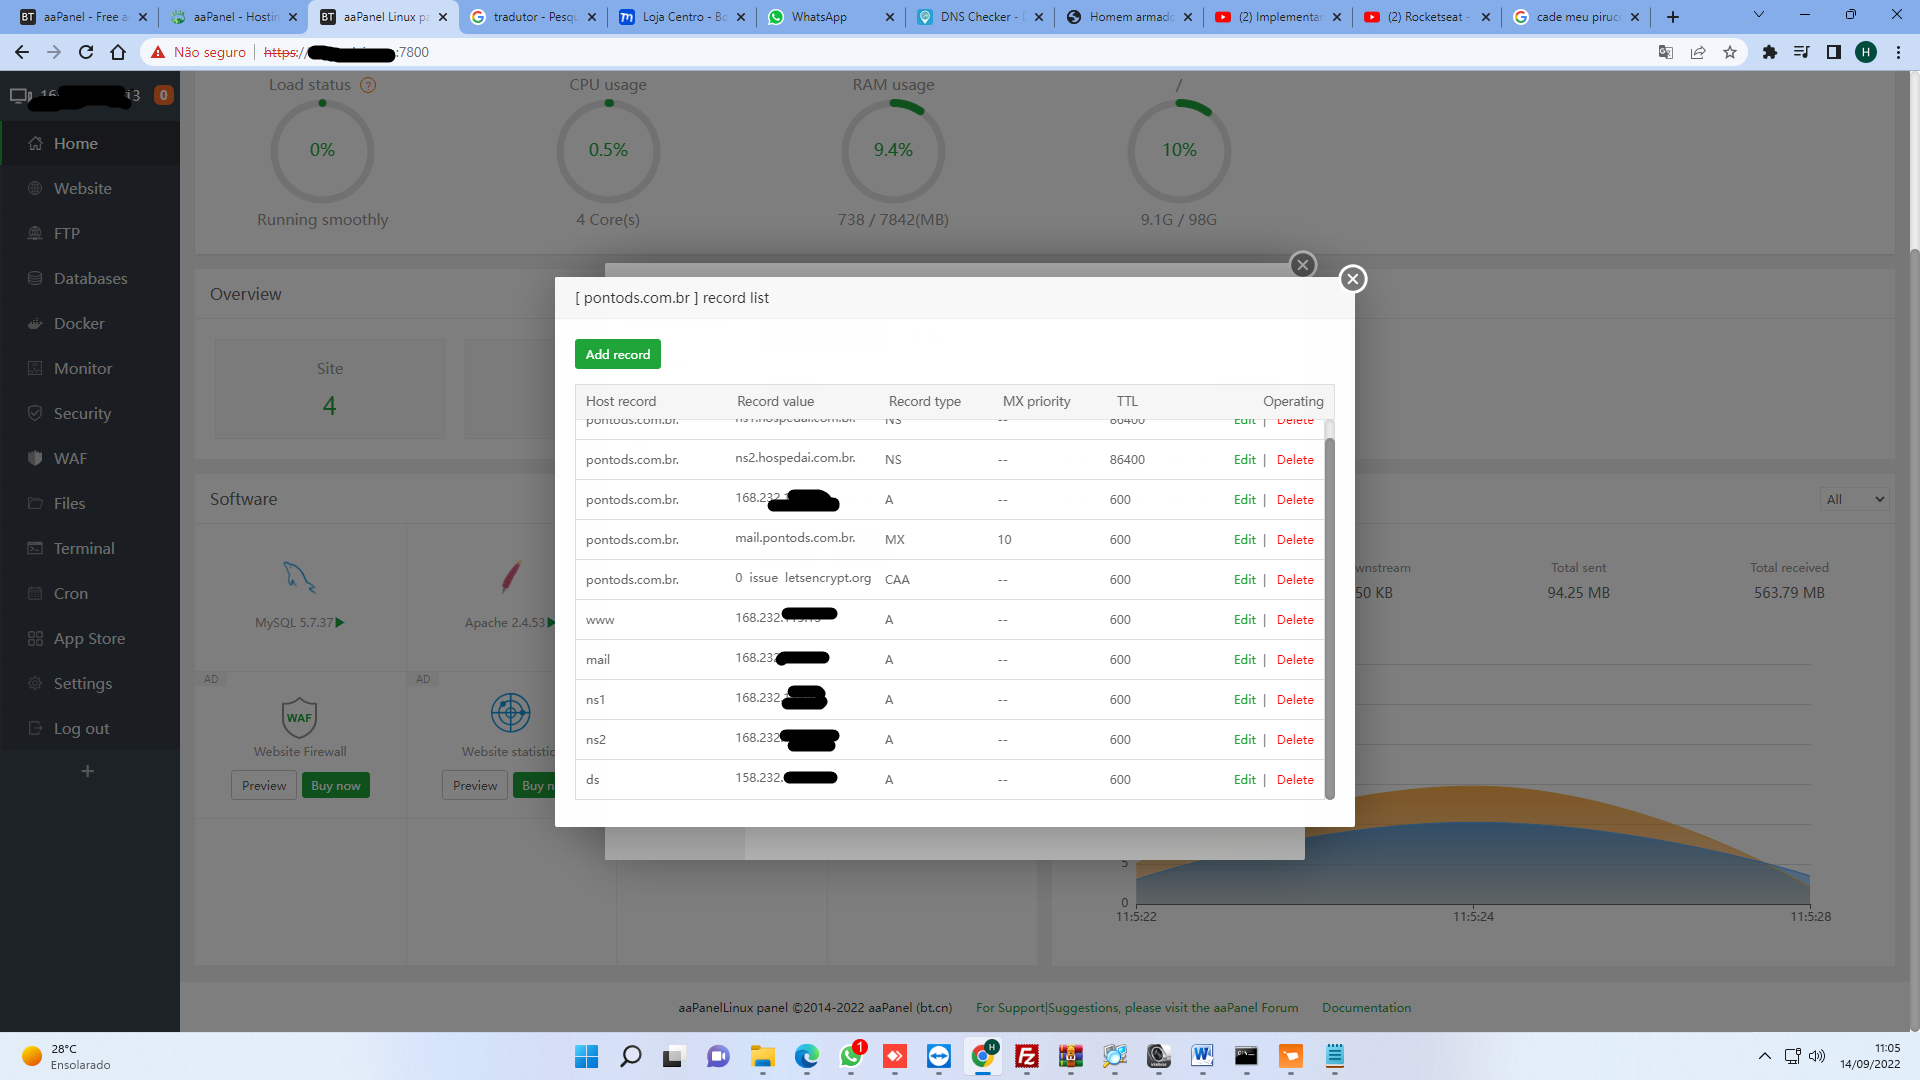Expand the system tray hidden icons chevron
The image size is (1920, 1080).
(x=1765, y=1056)
